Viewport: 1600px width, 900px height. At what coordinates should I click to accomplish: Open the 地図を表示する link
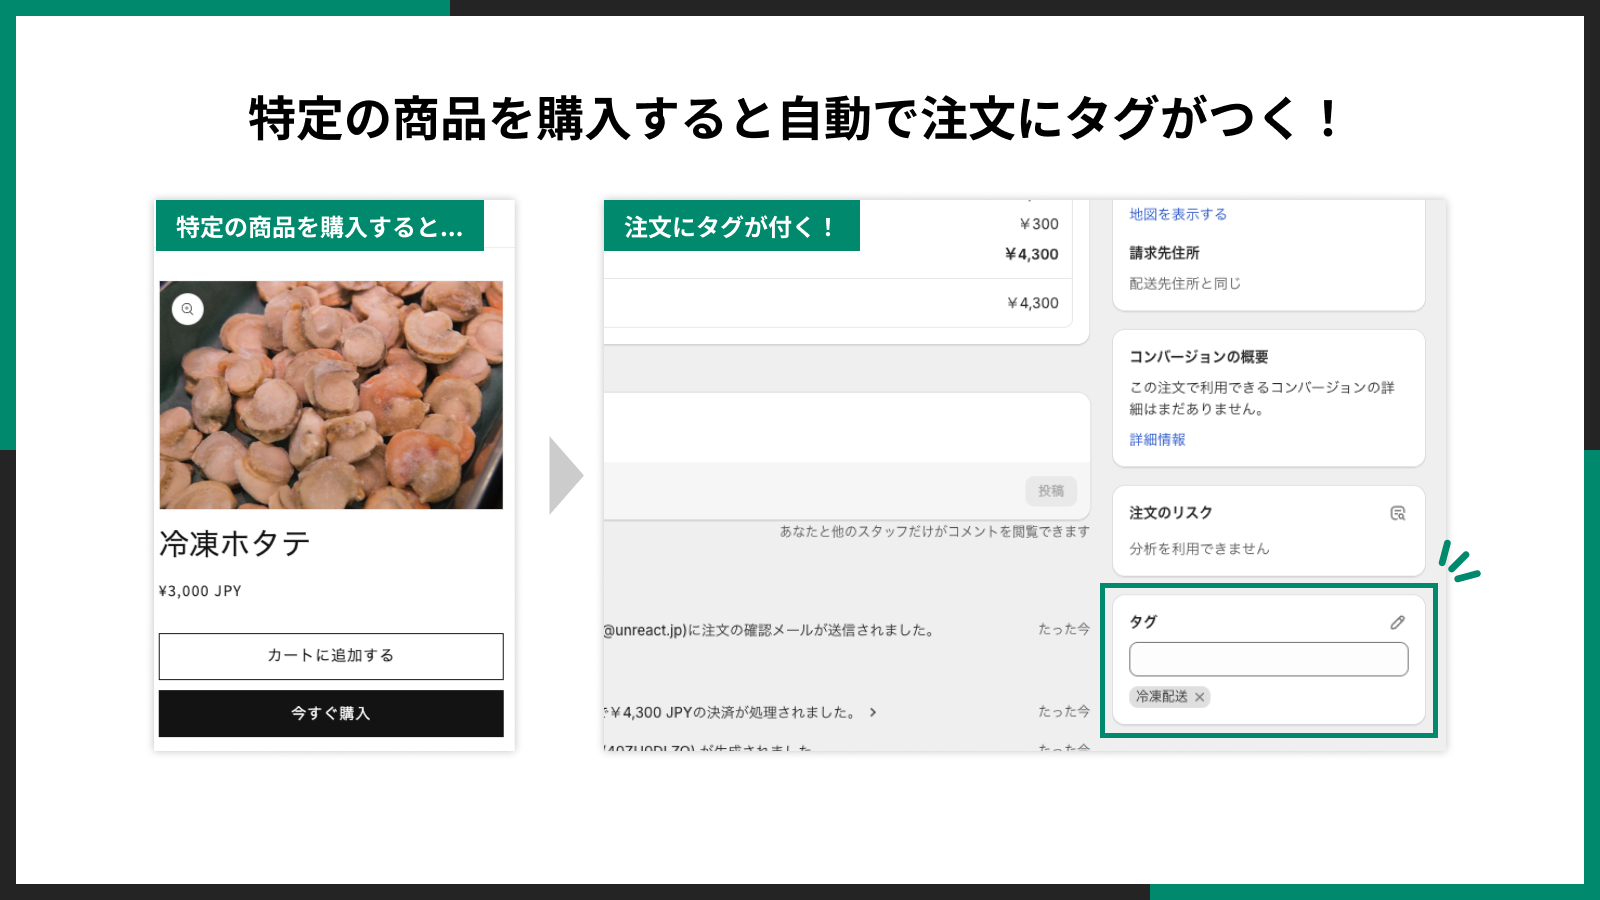[x=1177, y=213]
